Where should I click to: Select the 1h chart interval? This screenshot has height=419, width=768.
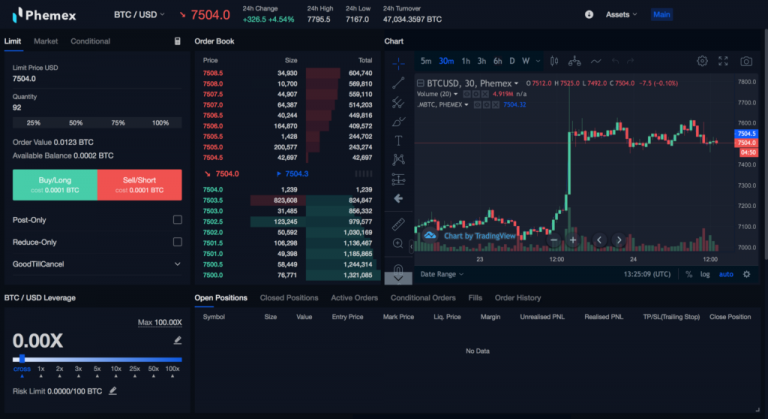466,61
